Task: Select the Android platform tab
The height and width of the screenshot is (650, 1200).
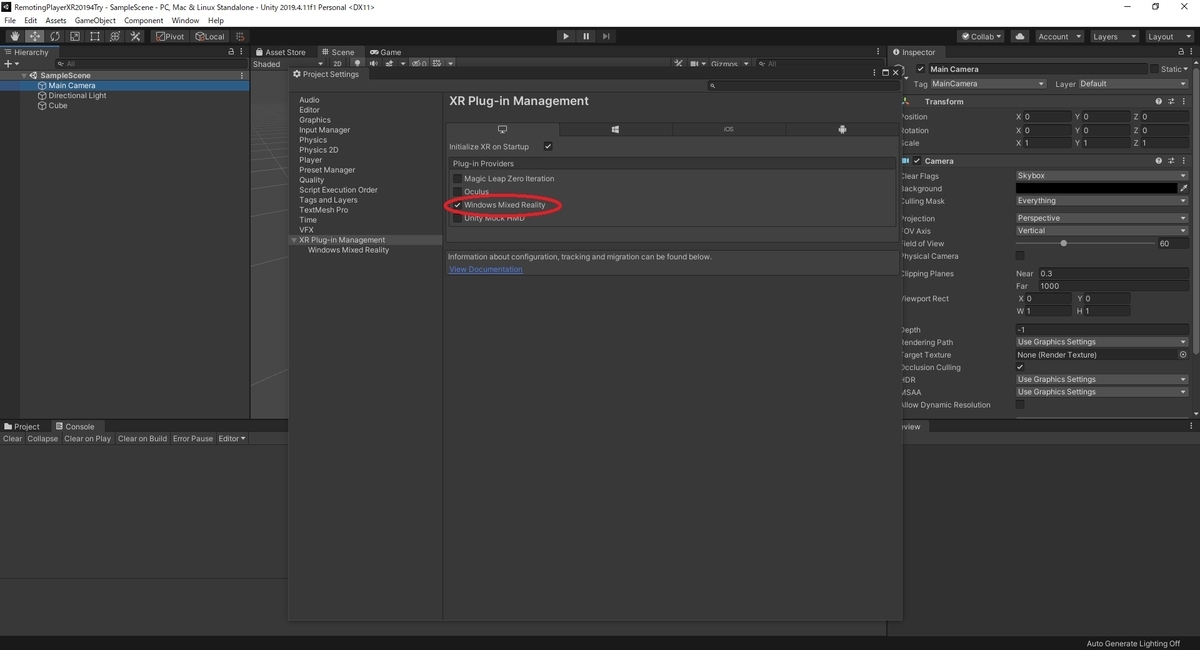Action: [842, 130]
